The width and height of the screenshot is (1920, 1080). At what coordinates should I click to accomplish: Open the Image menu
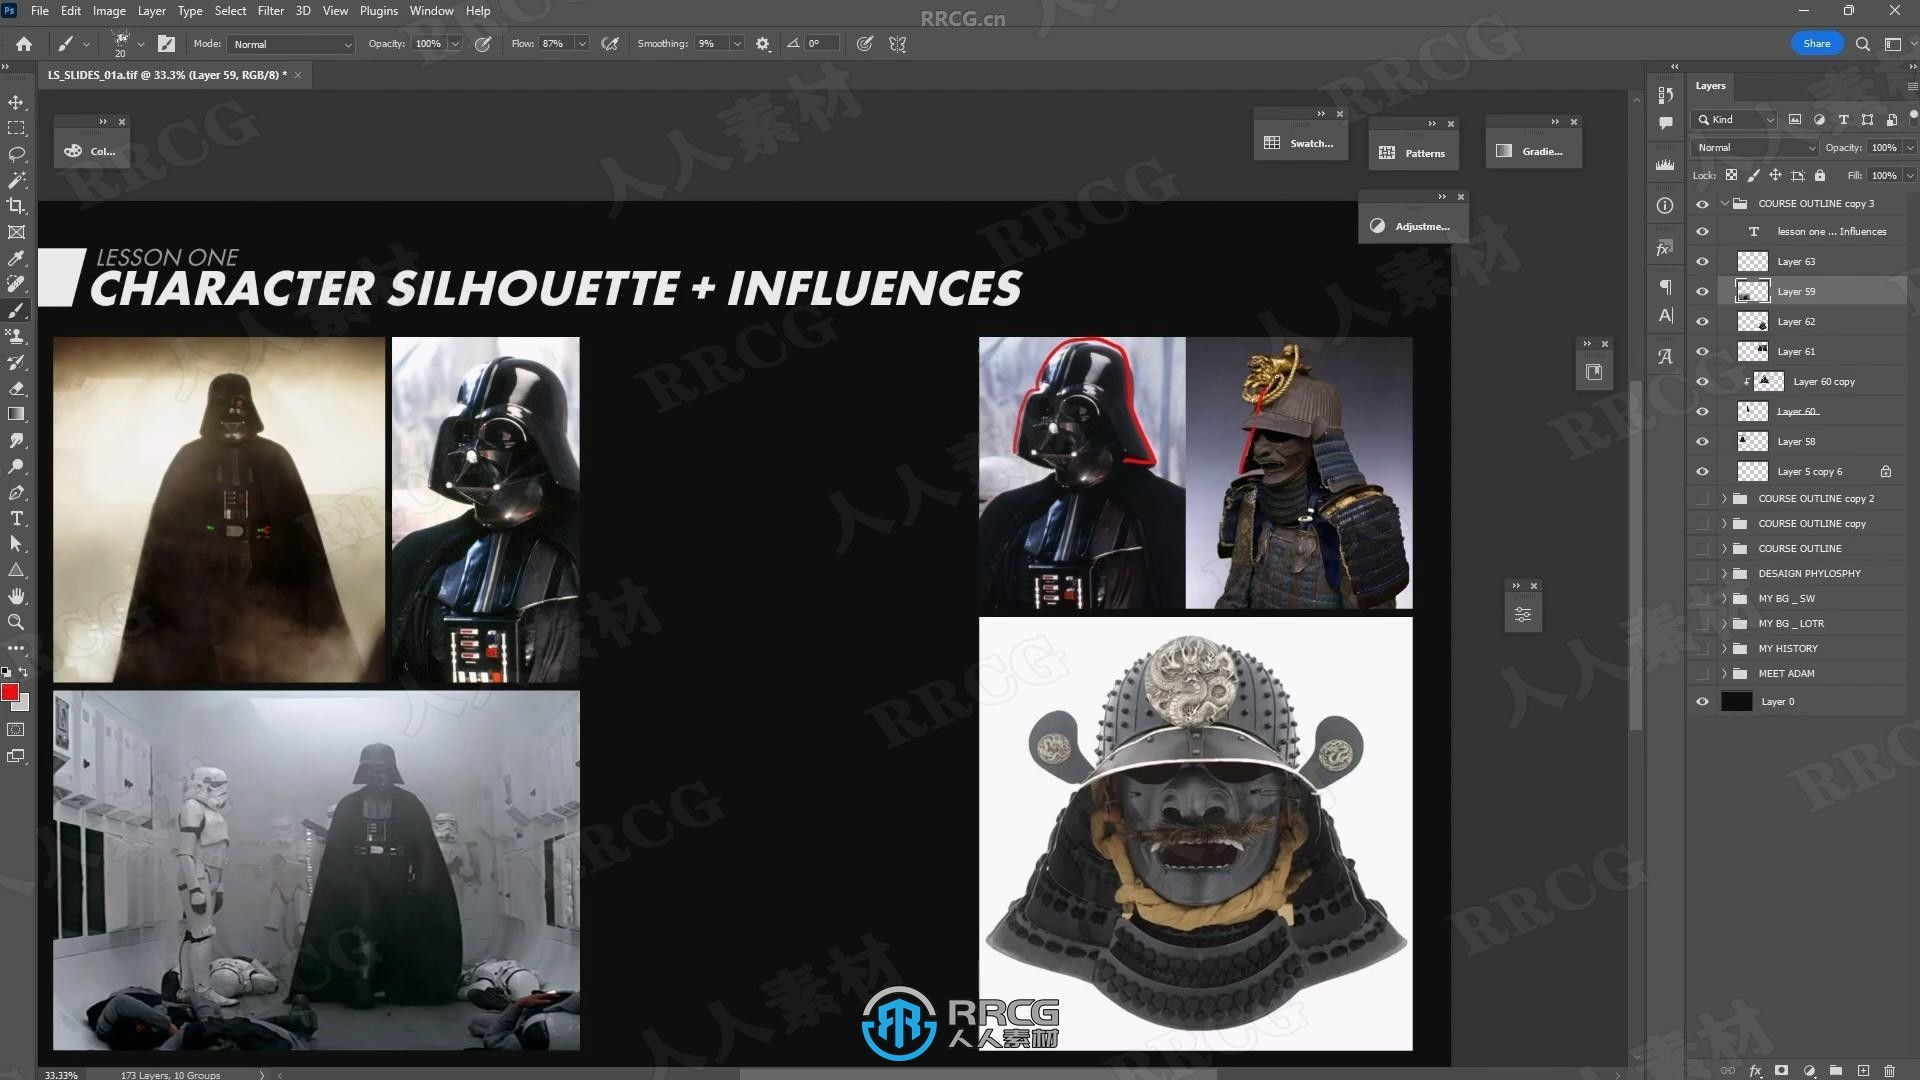tap(109, 11)
